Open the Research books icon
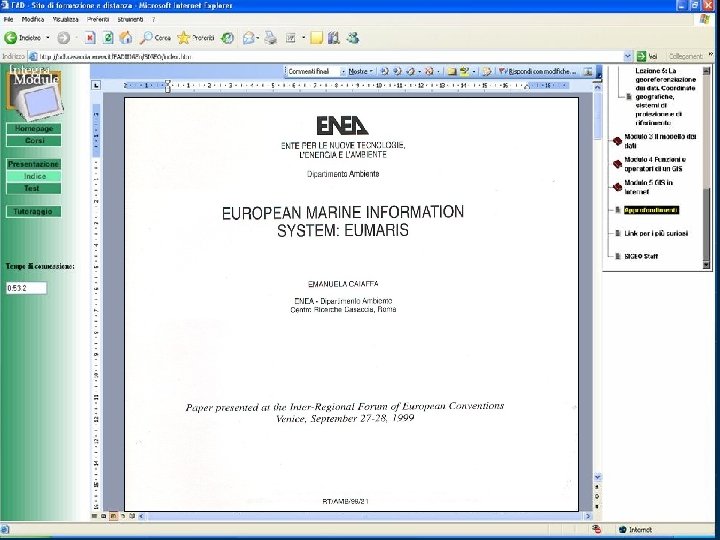 coord(334,38)
